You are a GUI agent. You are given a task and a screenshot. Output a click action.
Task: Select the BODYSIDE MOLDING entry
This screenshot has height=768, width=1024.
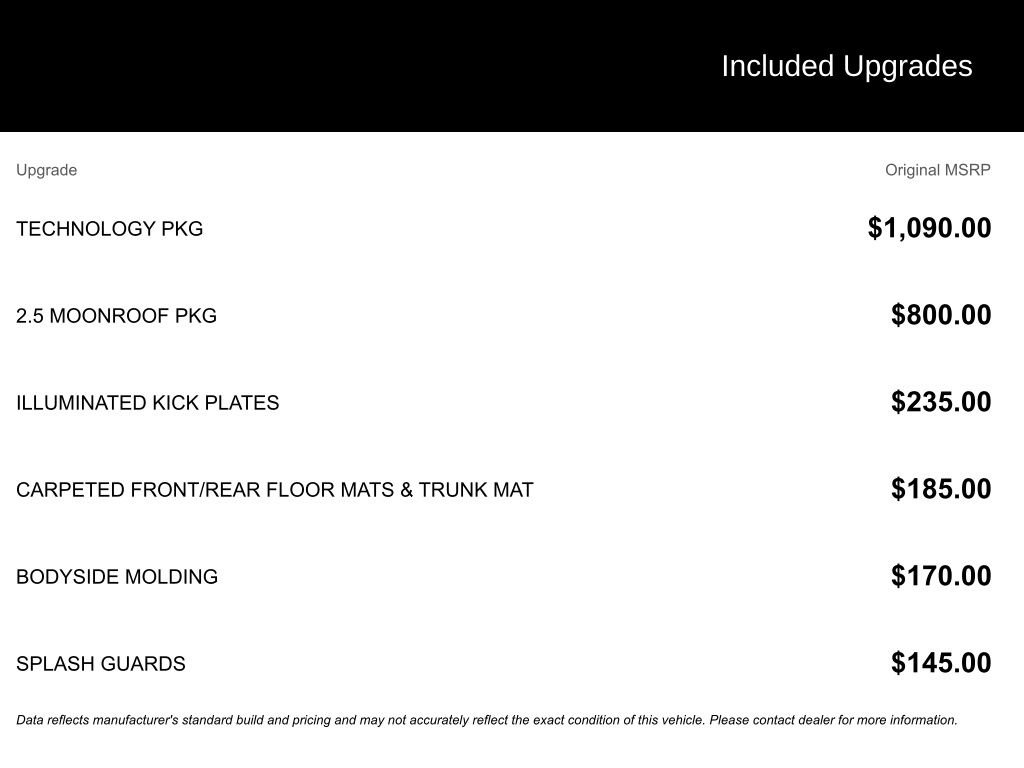tap(117, 577)
